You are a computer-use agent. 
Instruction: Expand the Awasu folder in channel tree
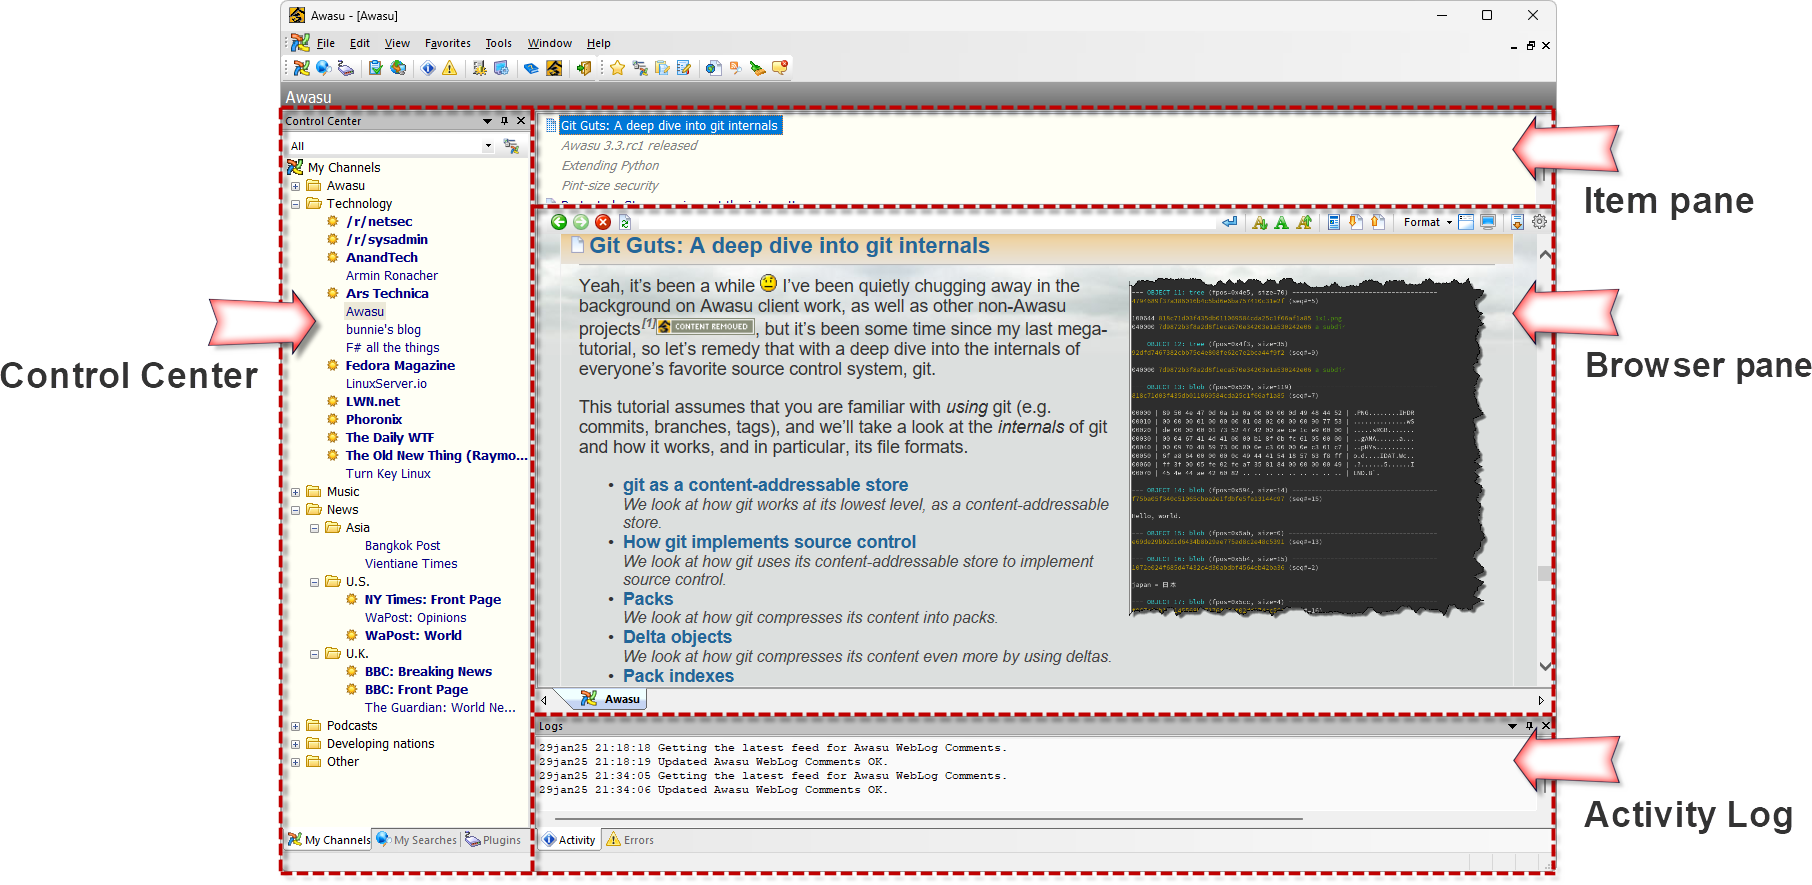click(295, 186)
